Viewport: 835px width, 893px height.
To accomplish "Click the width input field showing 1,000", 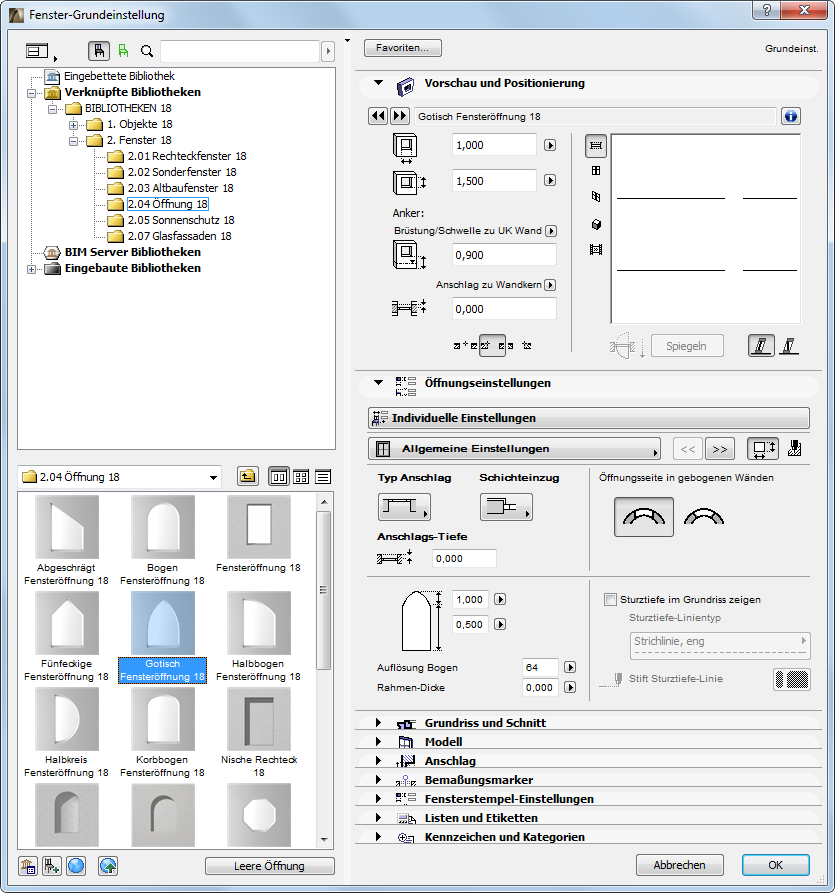I will coord(494,145).
